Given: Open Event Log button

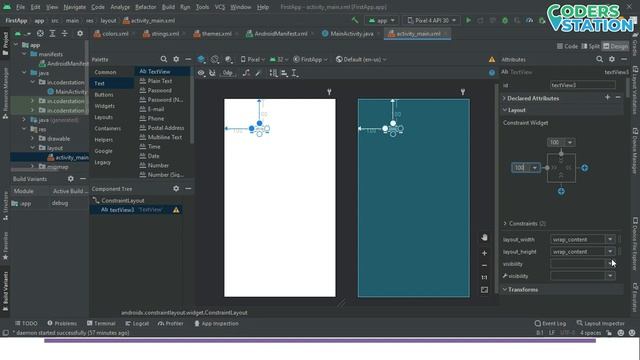Looking at the screenshot, I should 550,323.
